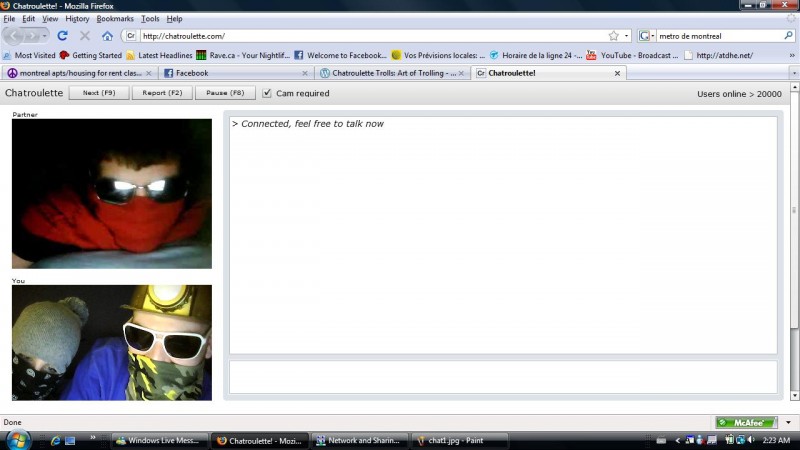Click the Report (F2) button
Viewport: 800px width, 450px height.
click(162, 93)
